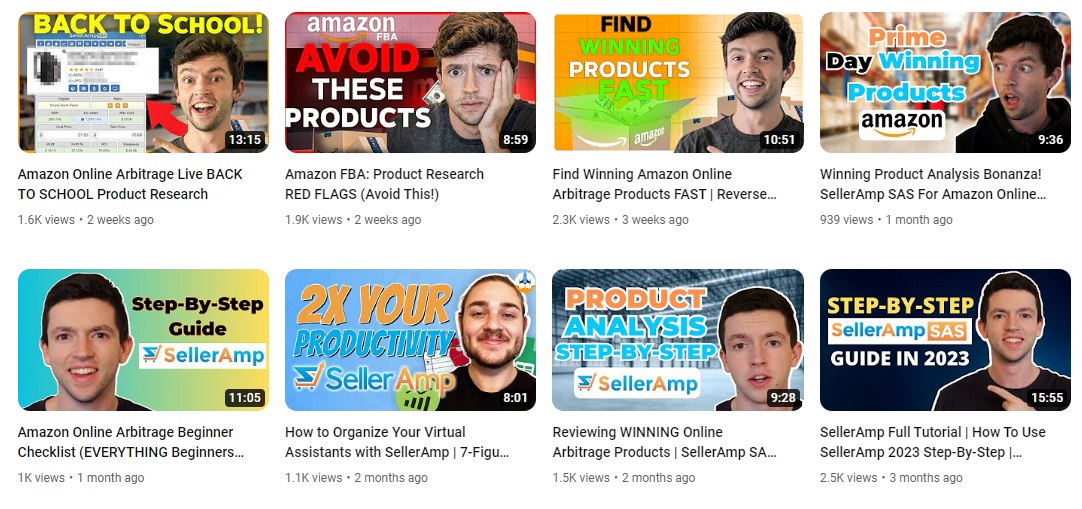Click the 8:59 duration badge
Image resolution: width=1082 pixels, height=509 pixels.
click(515, 140)
